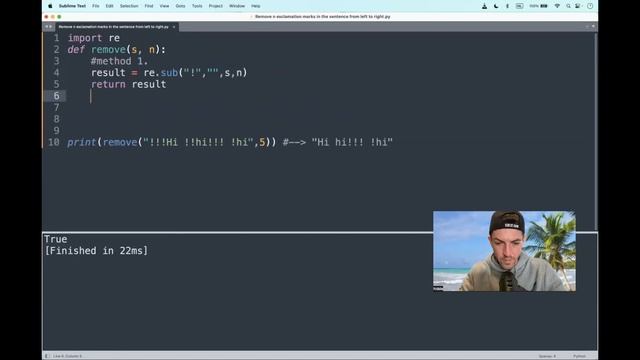Open the Python syntax selector

(579, 356)
